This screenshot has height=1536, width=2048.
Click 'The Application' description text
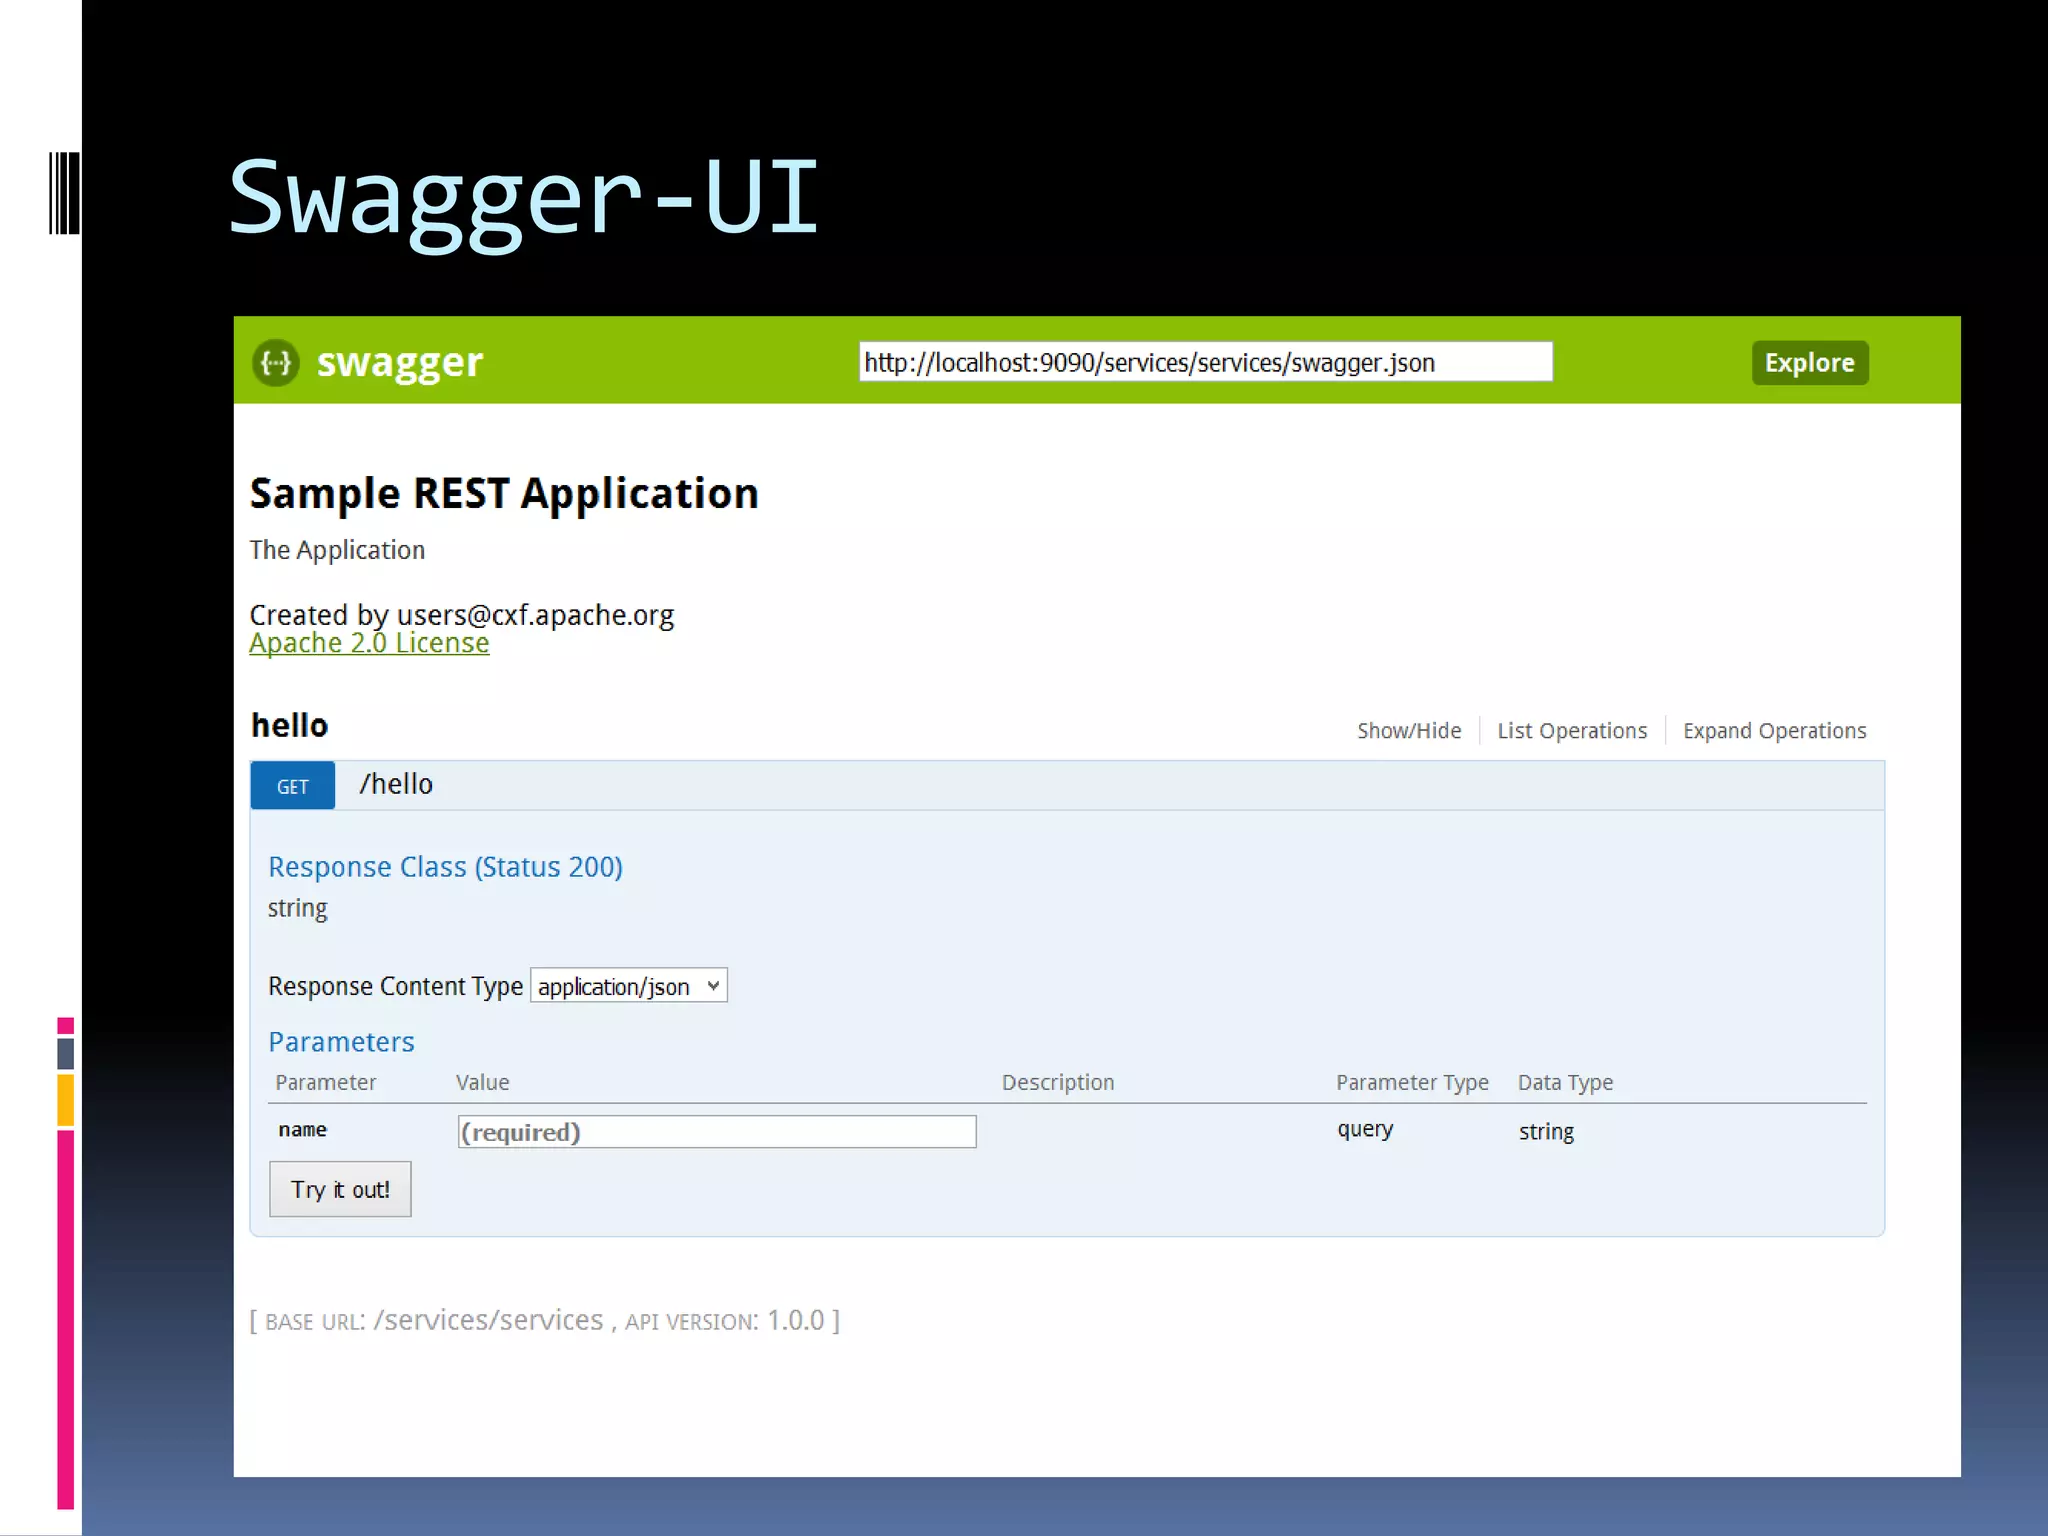(337, 550)
